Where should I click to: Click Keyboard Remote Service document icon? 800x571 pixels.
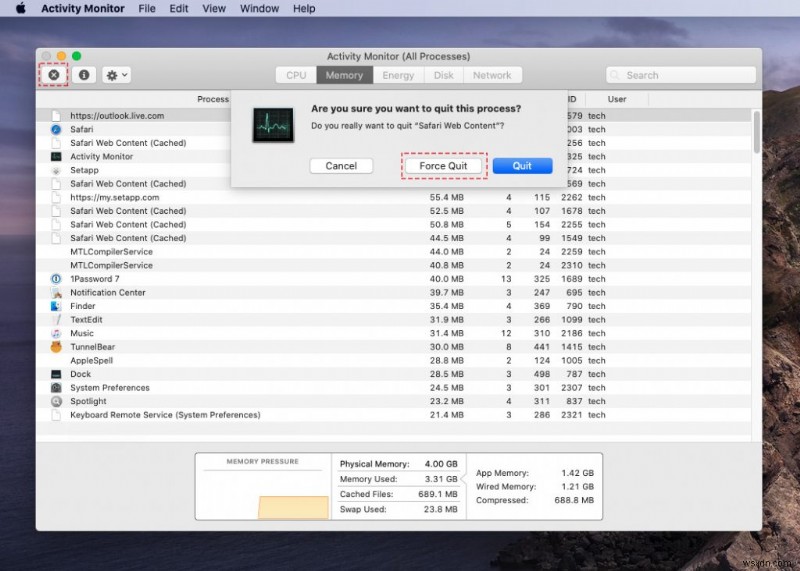[x=56, y=415]
